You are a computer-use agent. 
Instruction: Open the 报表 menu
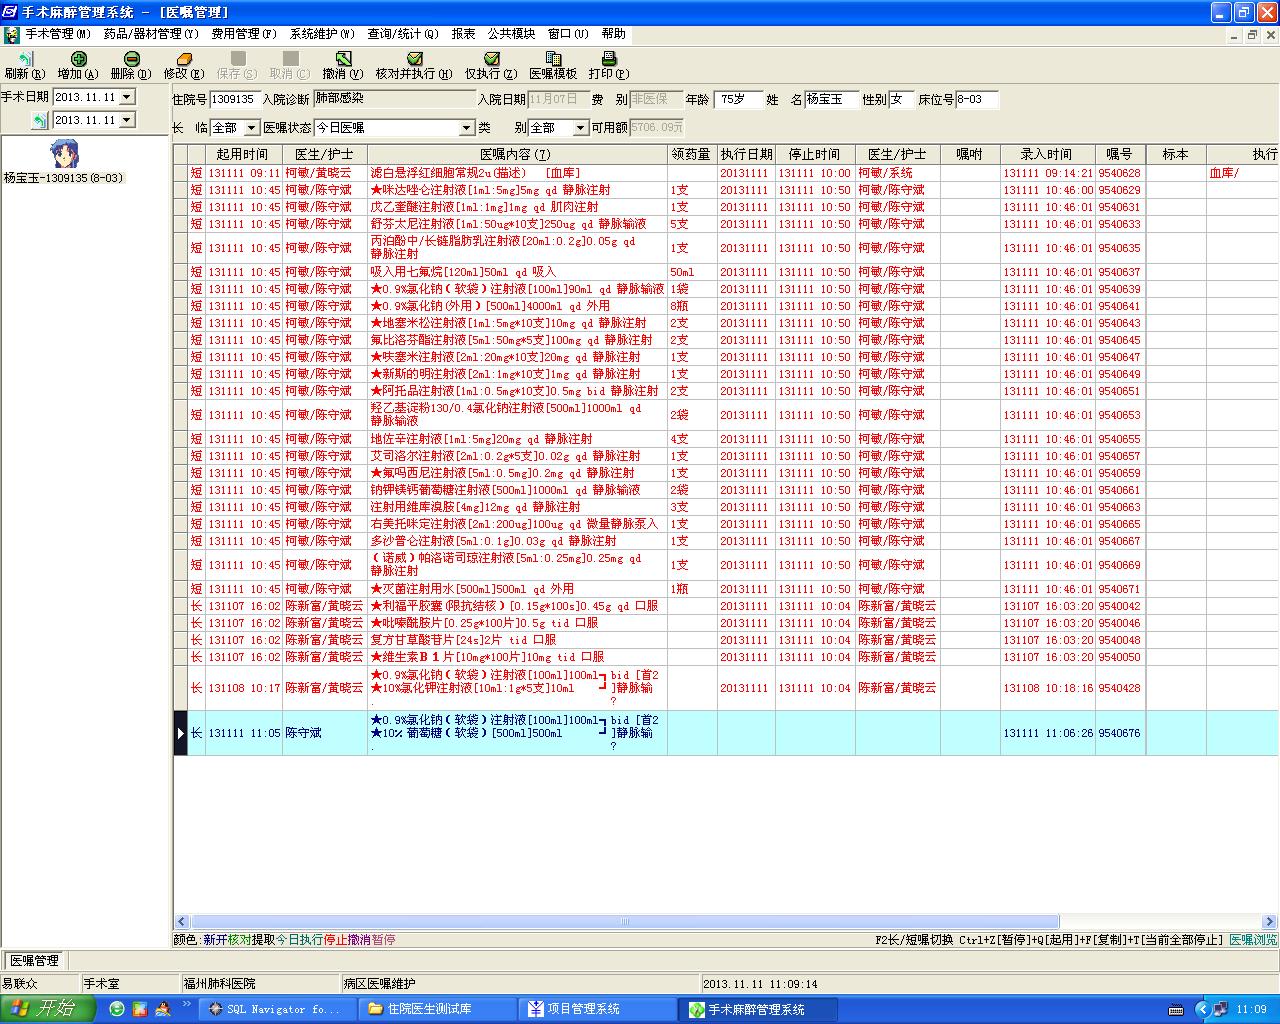pyautogui.click(x=464, y=34)
